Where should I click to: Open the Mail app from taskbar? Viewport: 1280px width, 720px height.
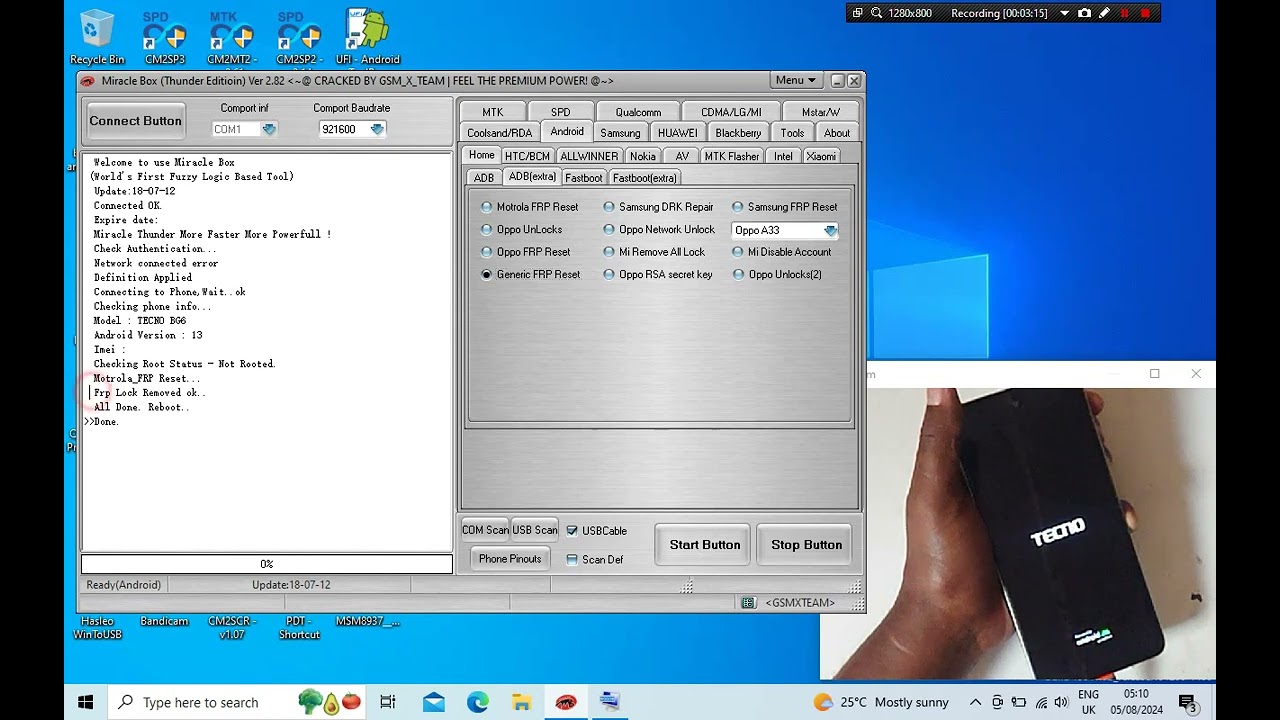[433, 702]
